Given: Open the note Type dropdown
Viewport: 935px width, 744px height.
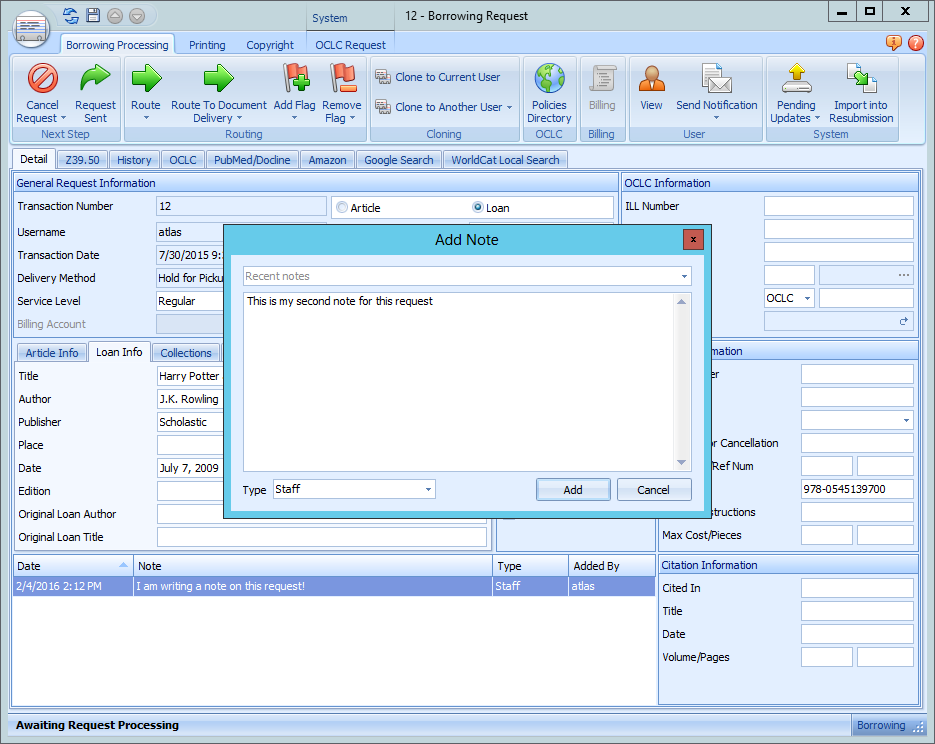Looking at the screenshot, I should 428,490.
